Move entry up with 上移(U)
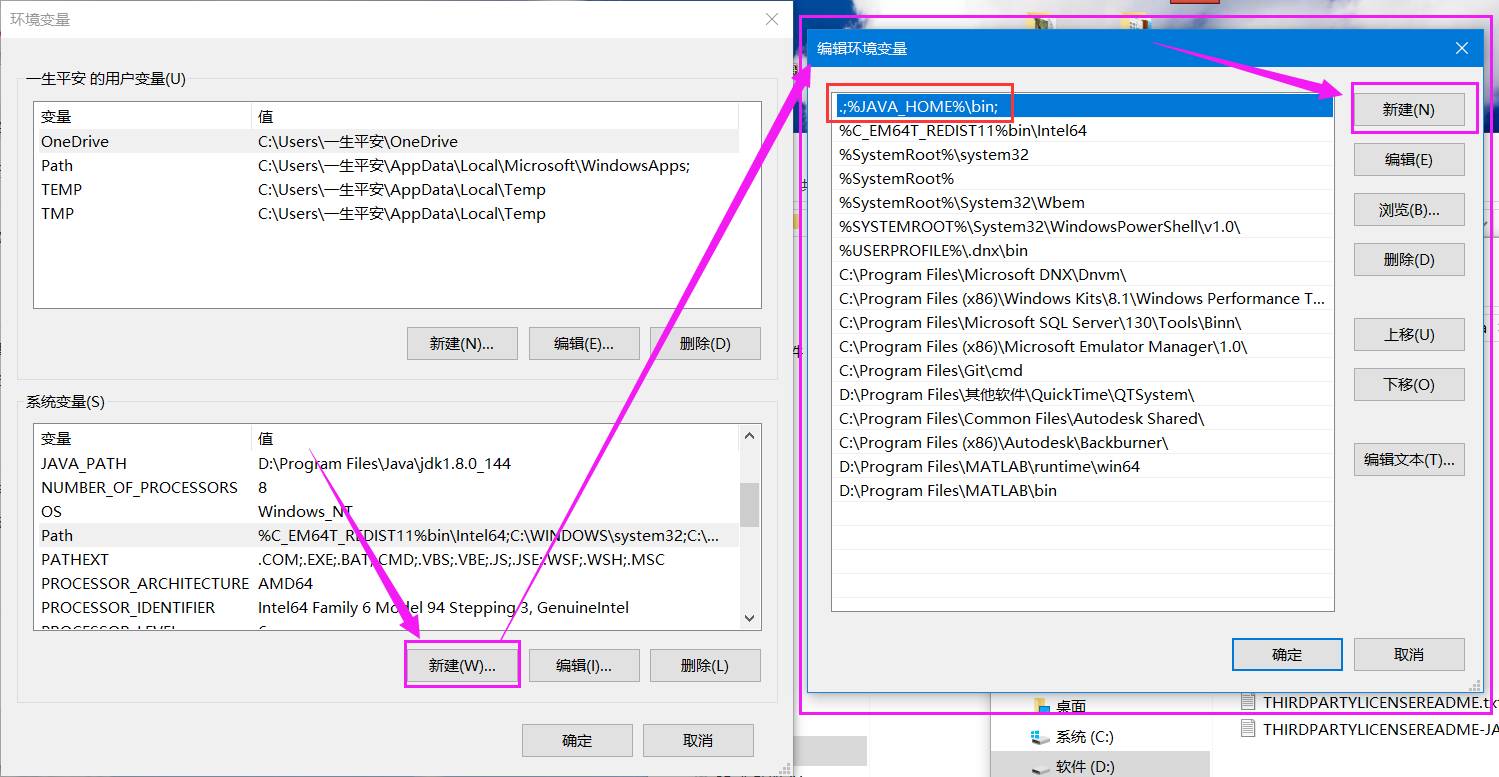The width and height of the screenshot is (1499, 777). coord(1408,335)
